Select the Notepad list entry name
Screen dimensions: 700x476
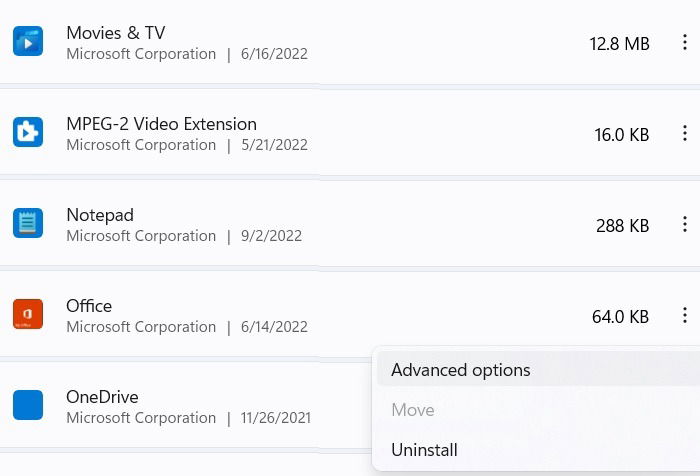[100, 215]
